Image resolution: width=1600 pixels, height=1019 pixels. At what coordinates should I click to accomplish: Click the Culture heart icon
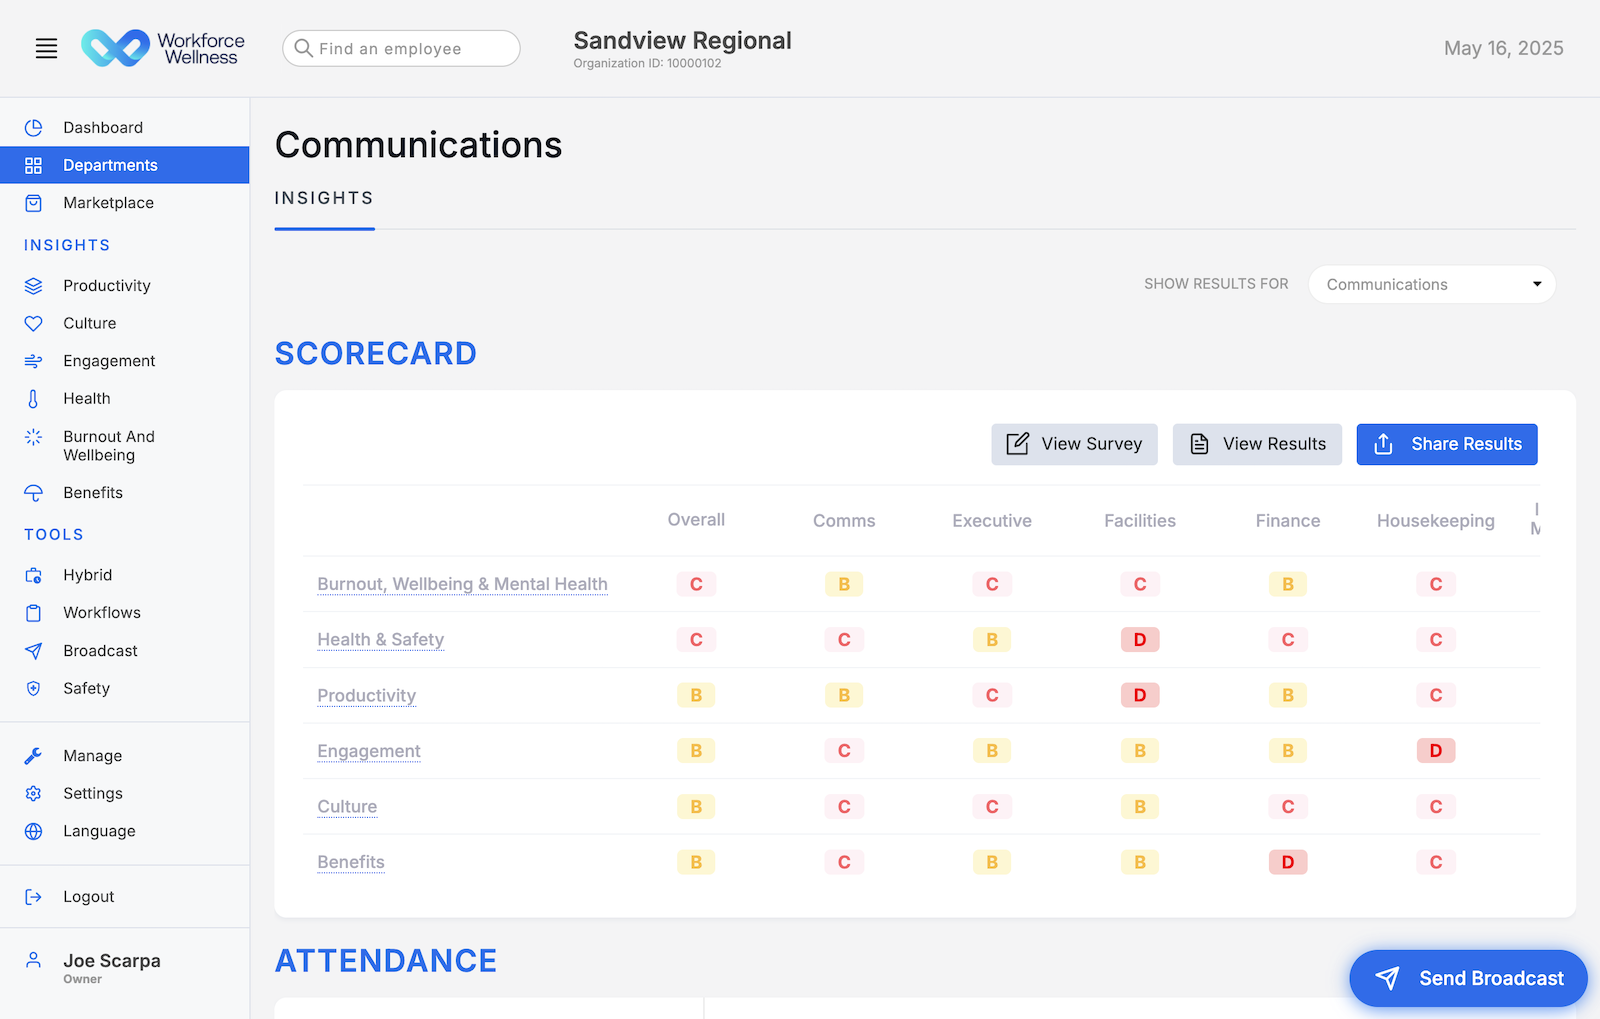33,324
